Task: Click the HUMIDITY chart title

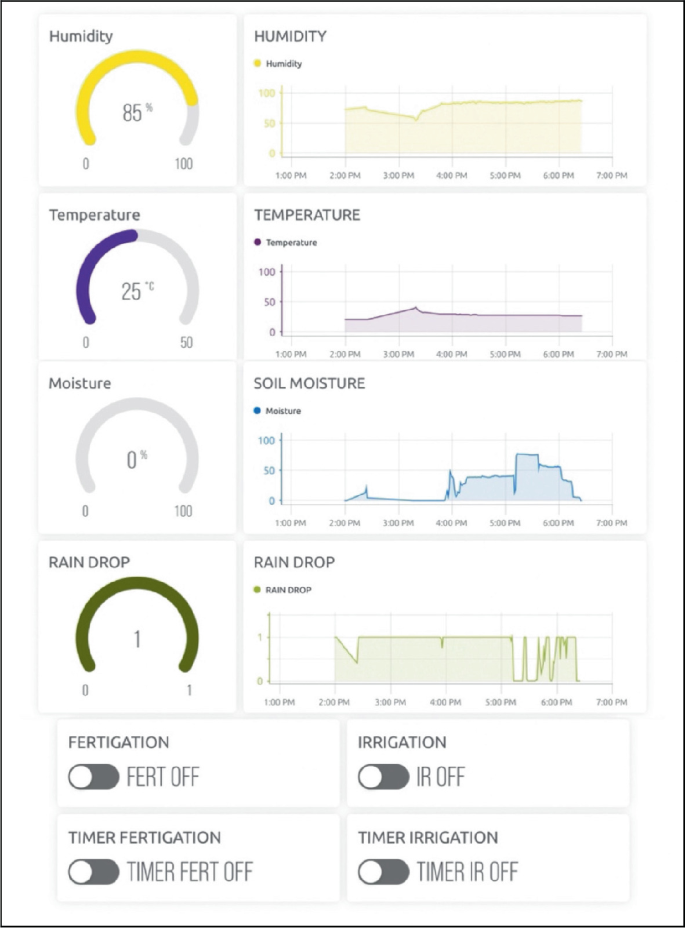Action: [x=290, y=36]
